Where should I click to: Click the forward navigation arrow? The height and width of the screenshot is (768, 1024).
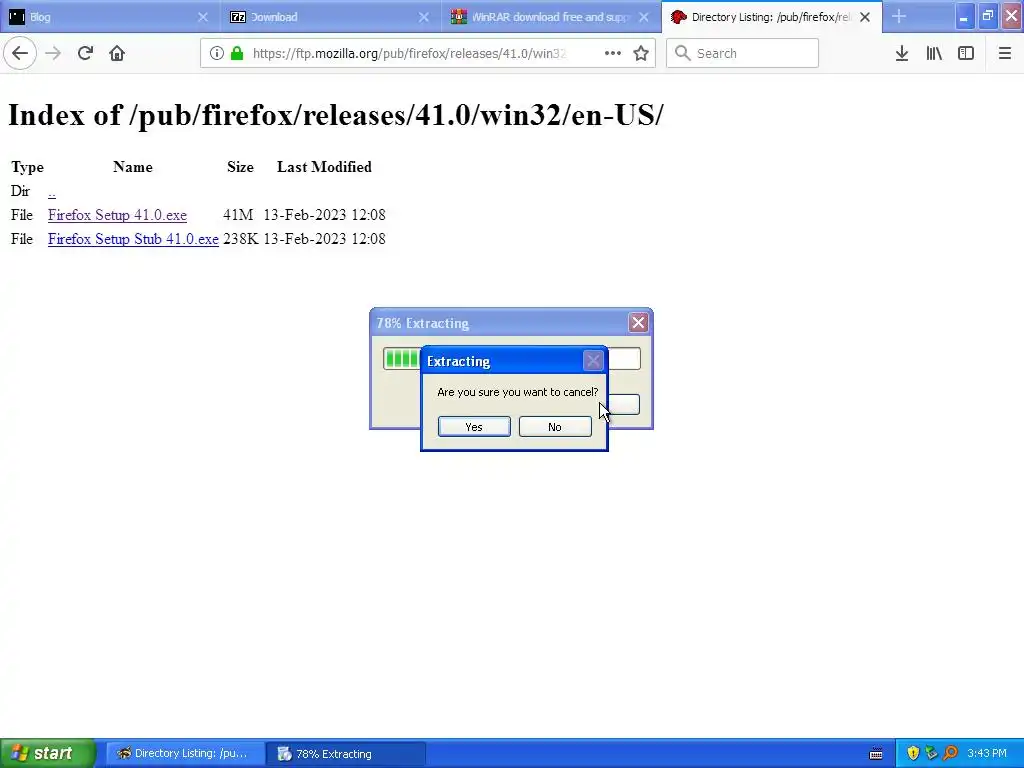[53, 53]
